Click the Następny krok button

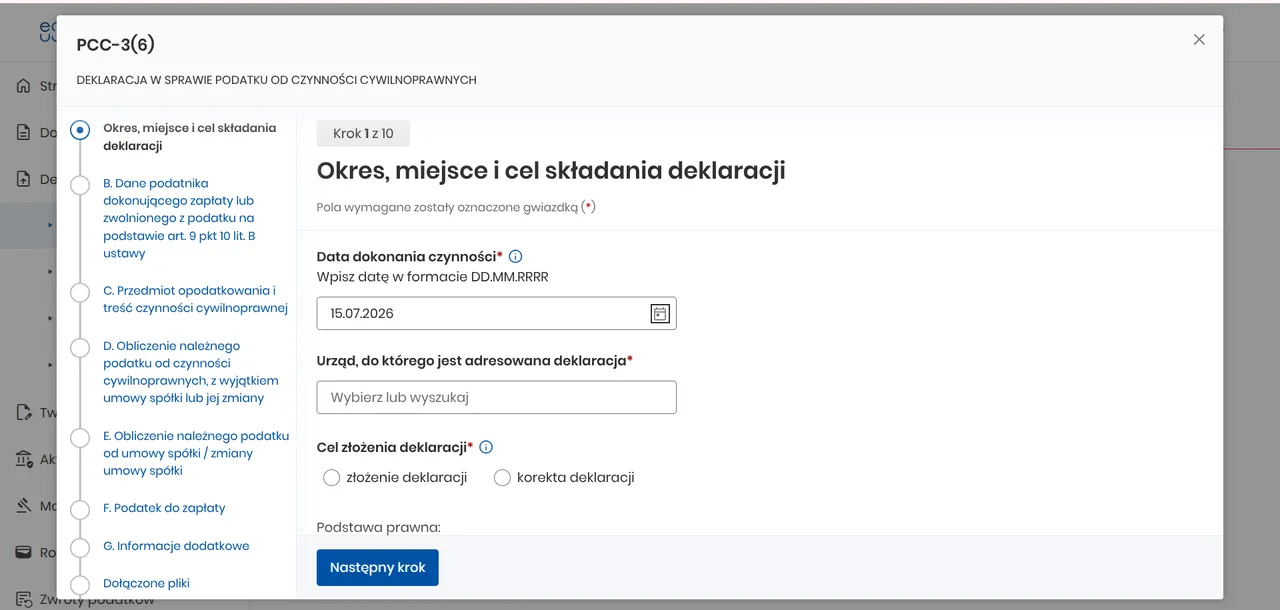[x=378, y=567]
